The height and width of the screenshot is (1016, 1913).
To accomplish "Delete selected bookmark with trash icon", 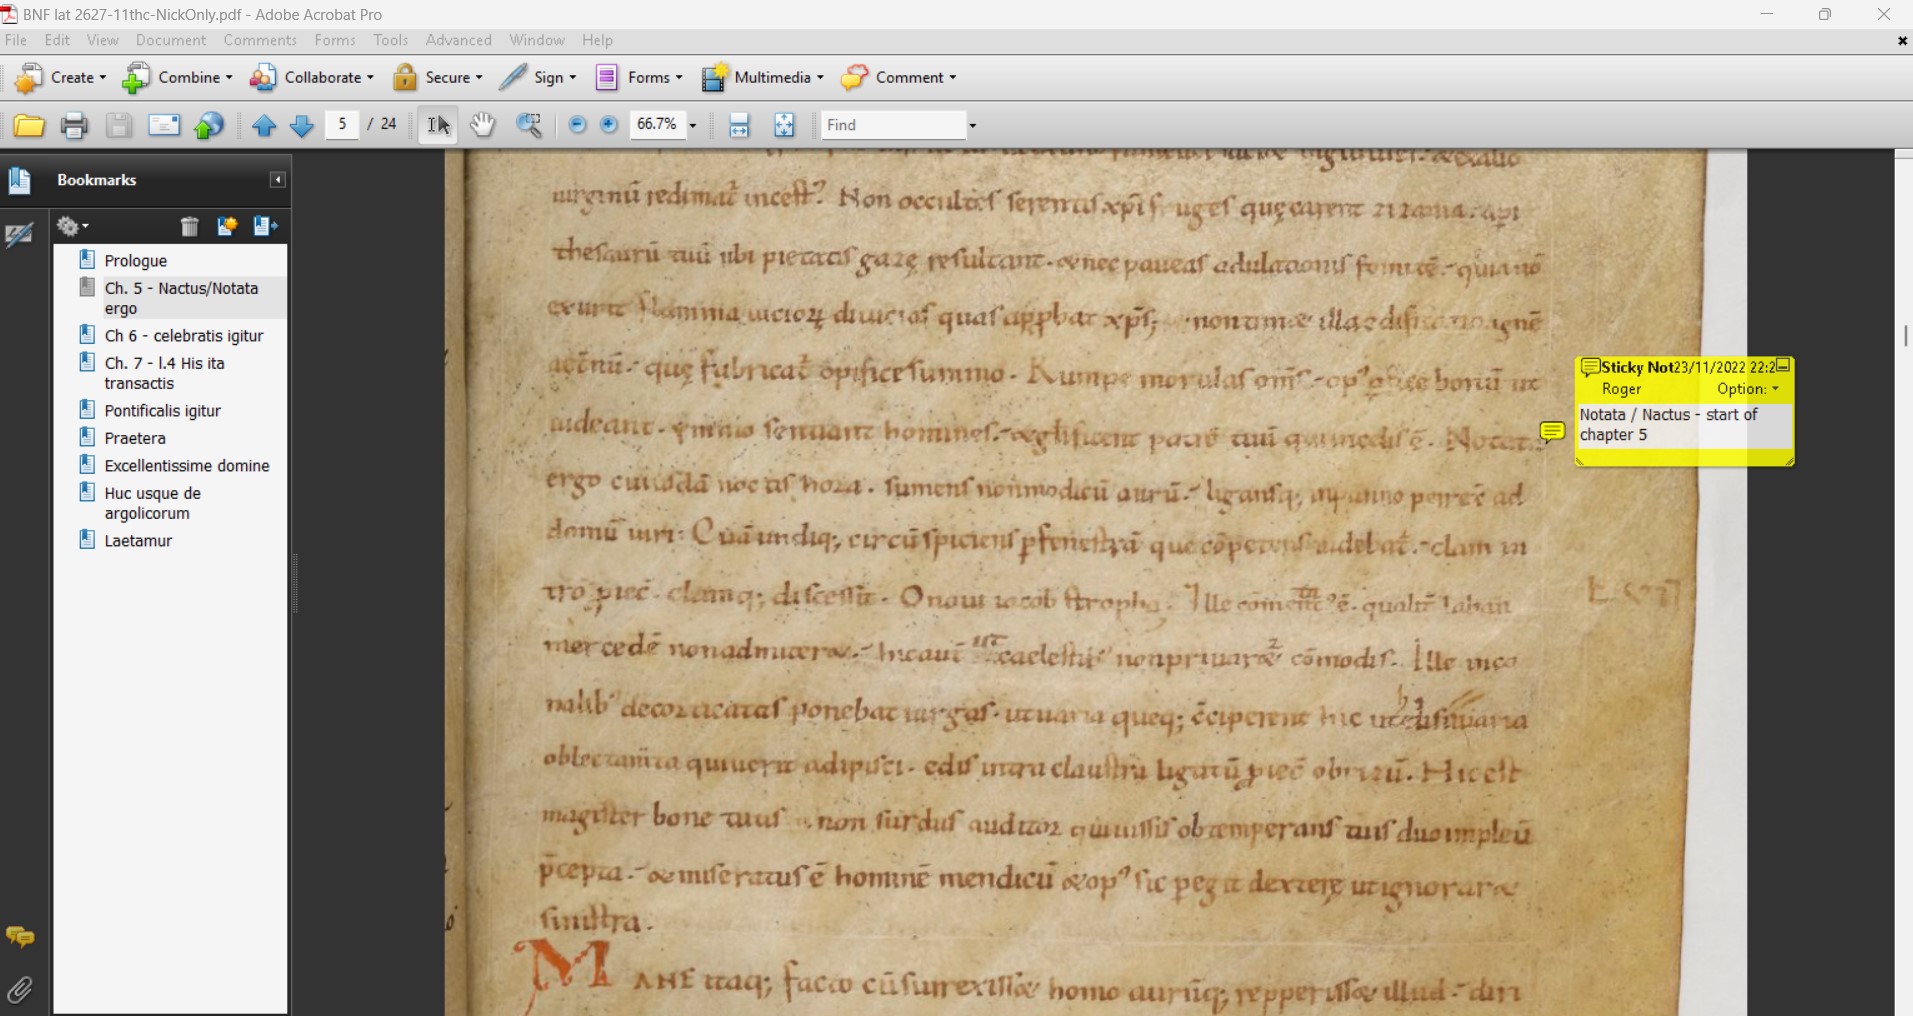I will (x=190, y=227).
